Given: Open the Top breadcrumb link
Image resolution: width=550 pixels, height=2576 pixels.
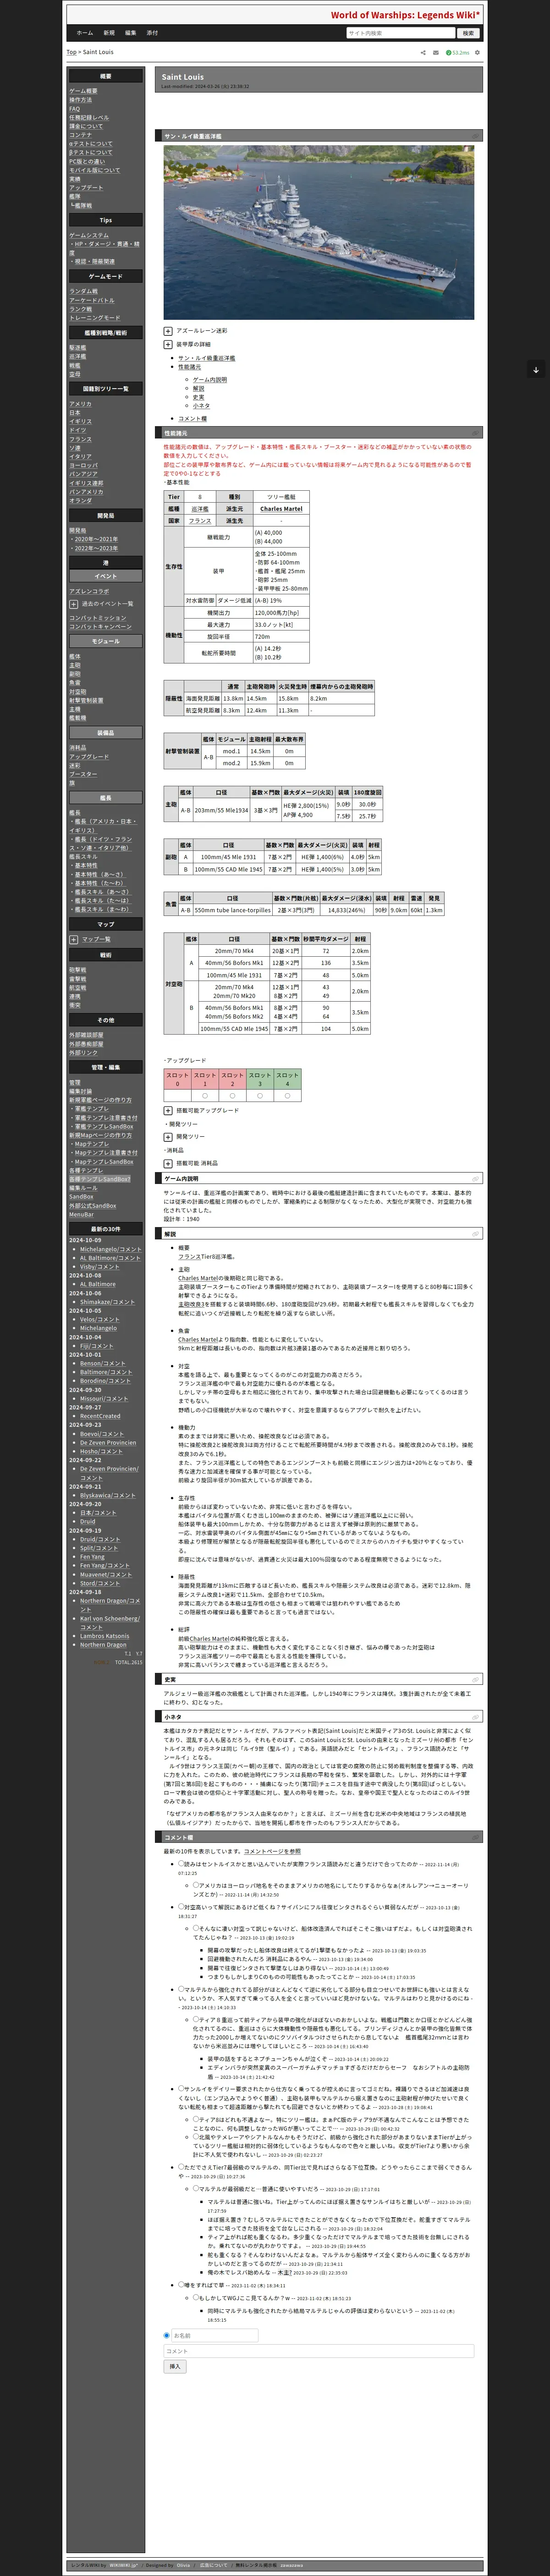Looking at the screenshot, I should [71, 52].
